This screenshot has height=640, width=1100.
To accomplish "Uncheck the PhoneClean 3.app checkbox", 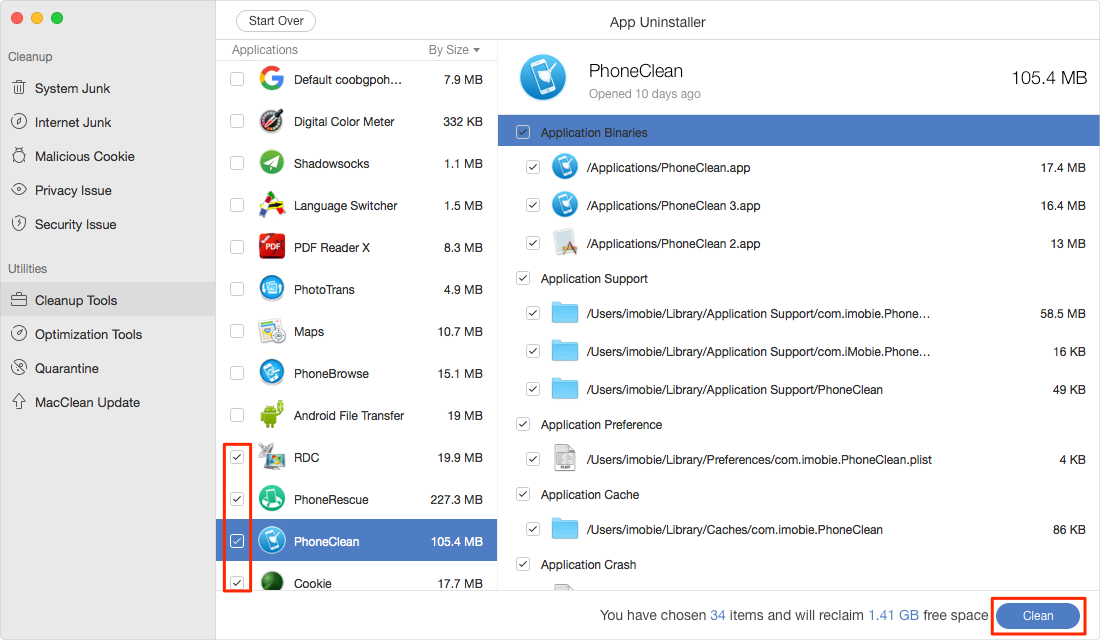I will (x=533, y=205).
